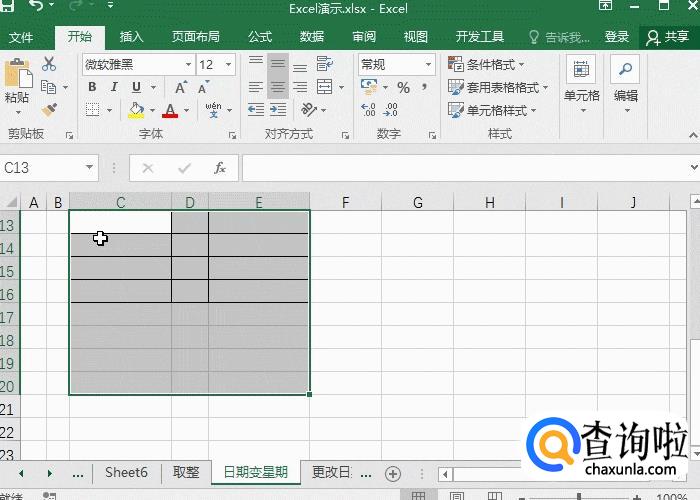Apply comma style number format
Viewport: 700px width, 500px height.
click(424, 87)
